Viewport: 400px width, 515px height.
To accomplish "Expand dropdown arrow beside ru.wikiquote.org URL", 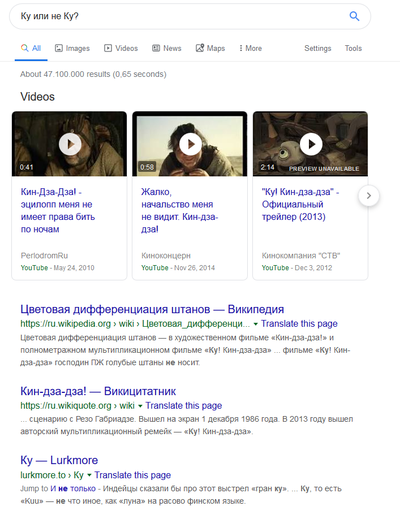I will 140,406.
